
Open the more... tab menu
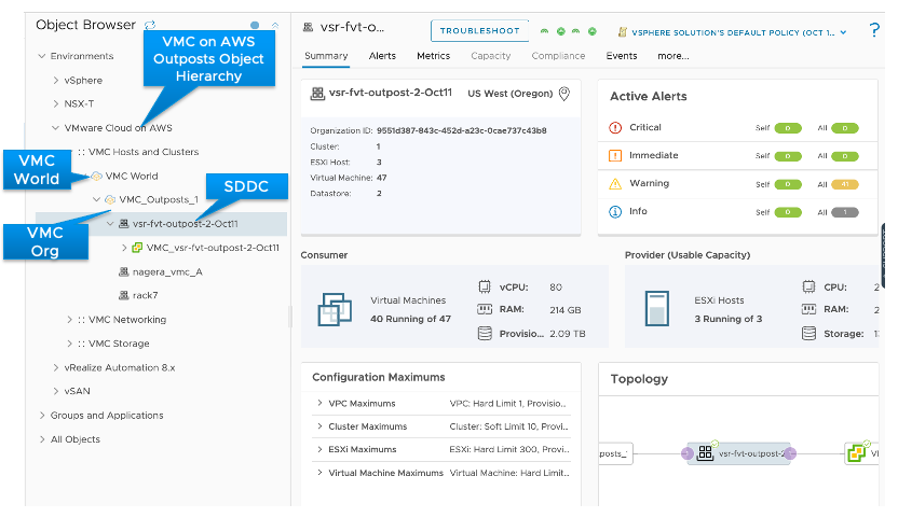click(x=673, y=56)
